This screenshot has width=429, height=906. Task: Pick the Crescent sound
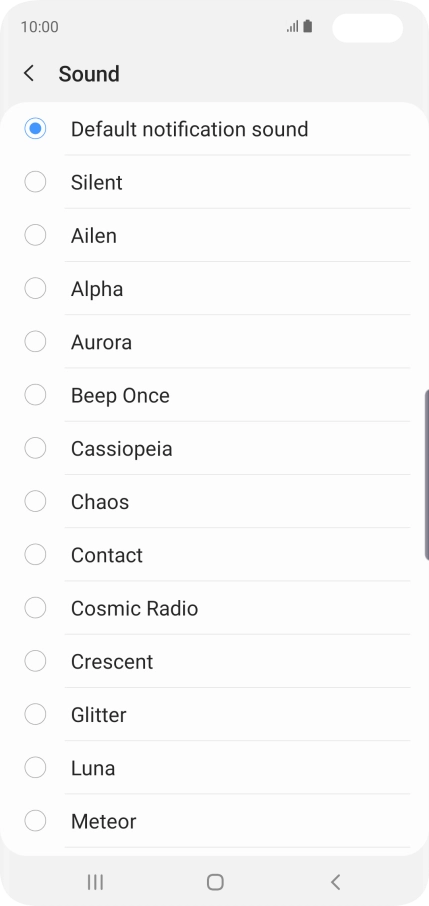(x=214, y=662)
